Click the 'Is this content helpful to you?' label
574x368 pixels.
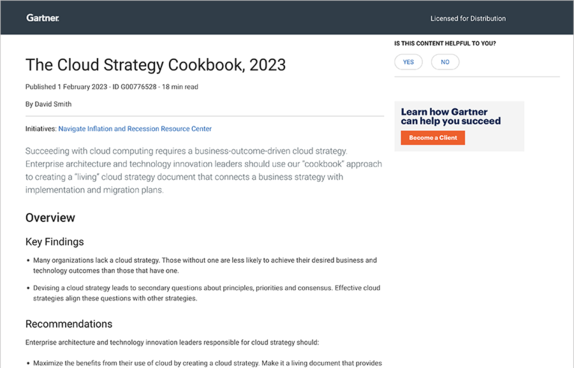pyautogui.click(x=445, y=44)
